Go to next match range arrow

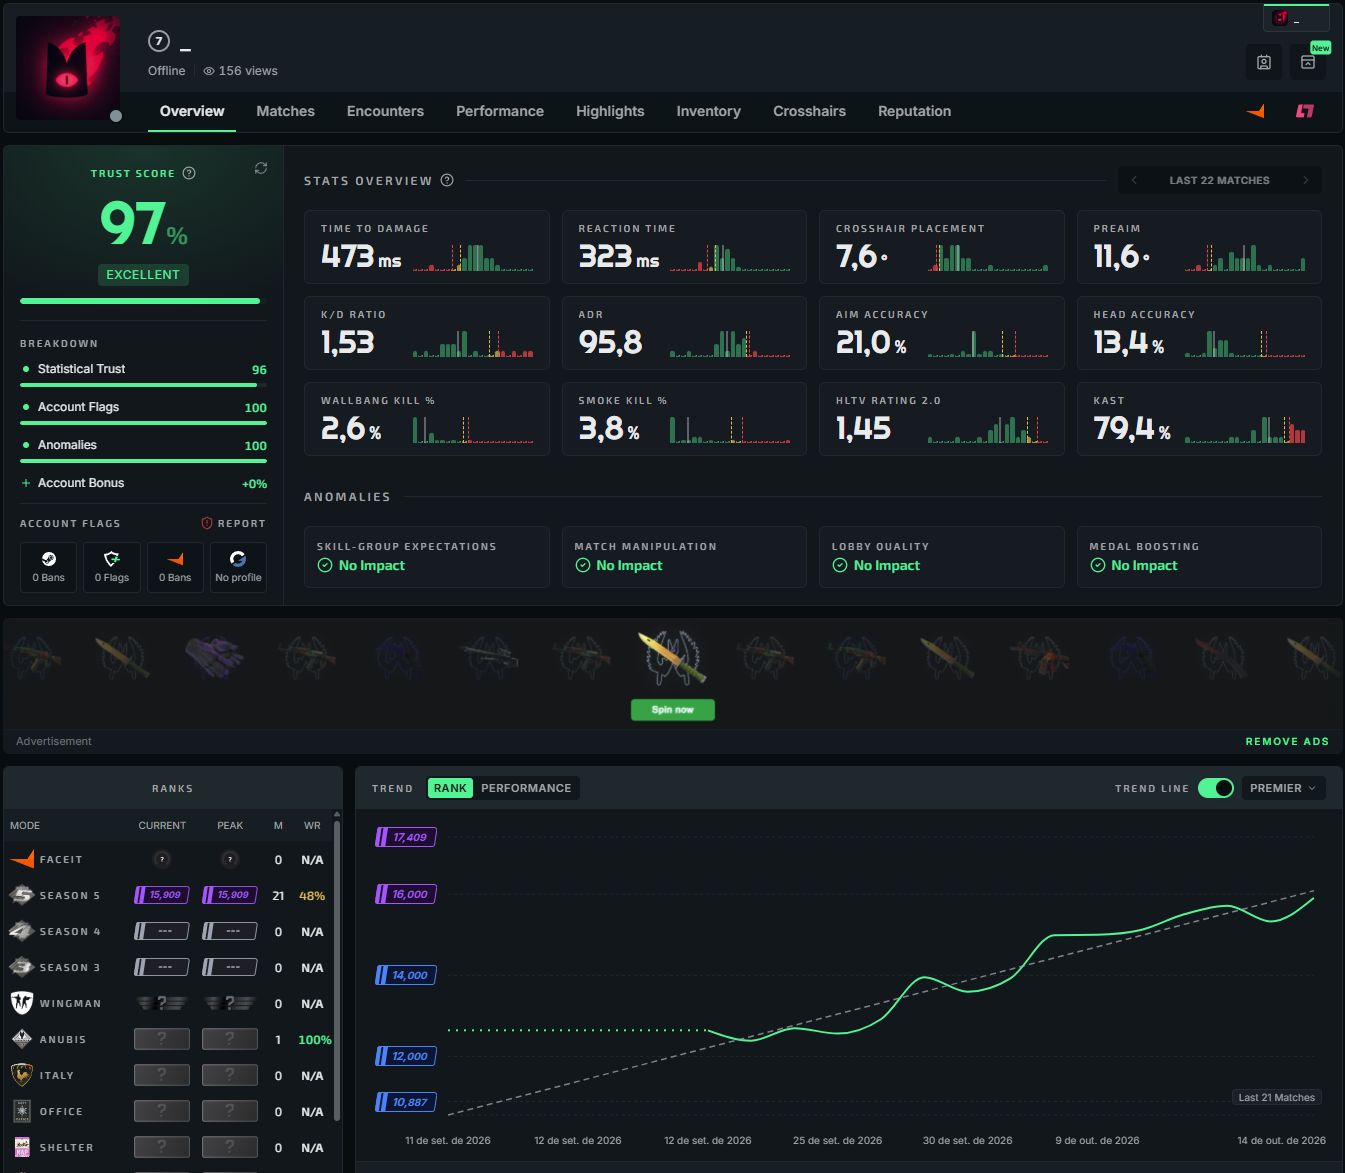[x=1305, y=180]
